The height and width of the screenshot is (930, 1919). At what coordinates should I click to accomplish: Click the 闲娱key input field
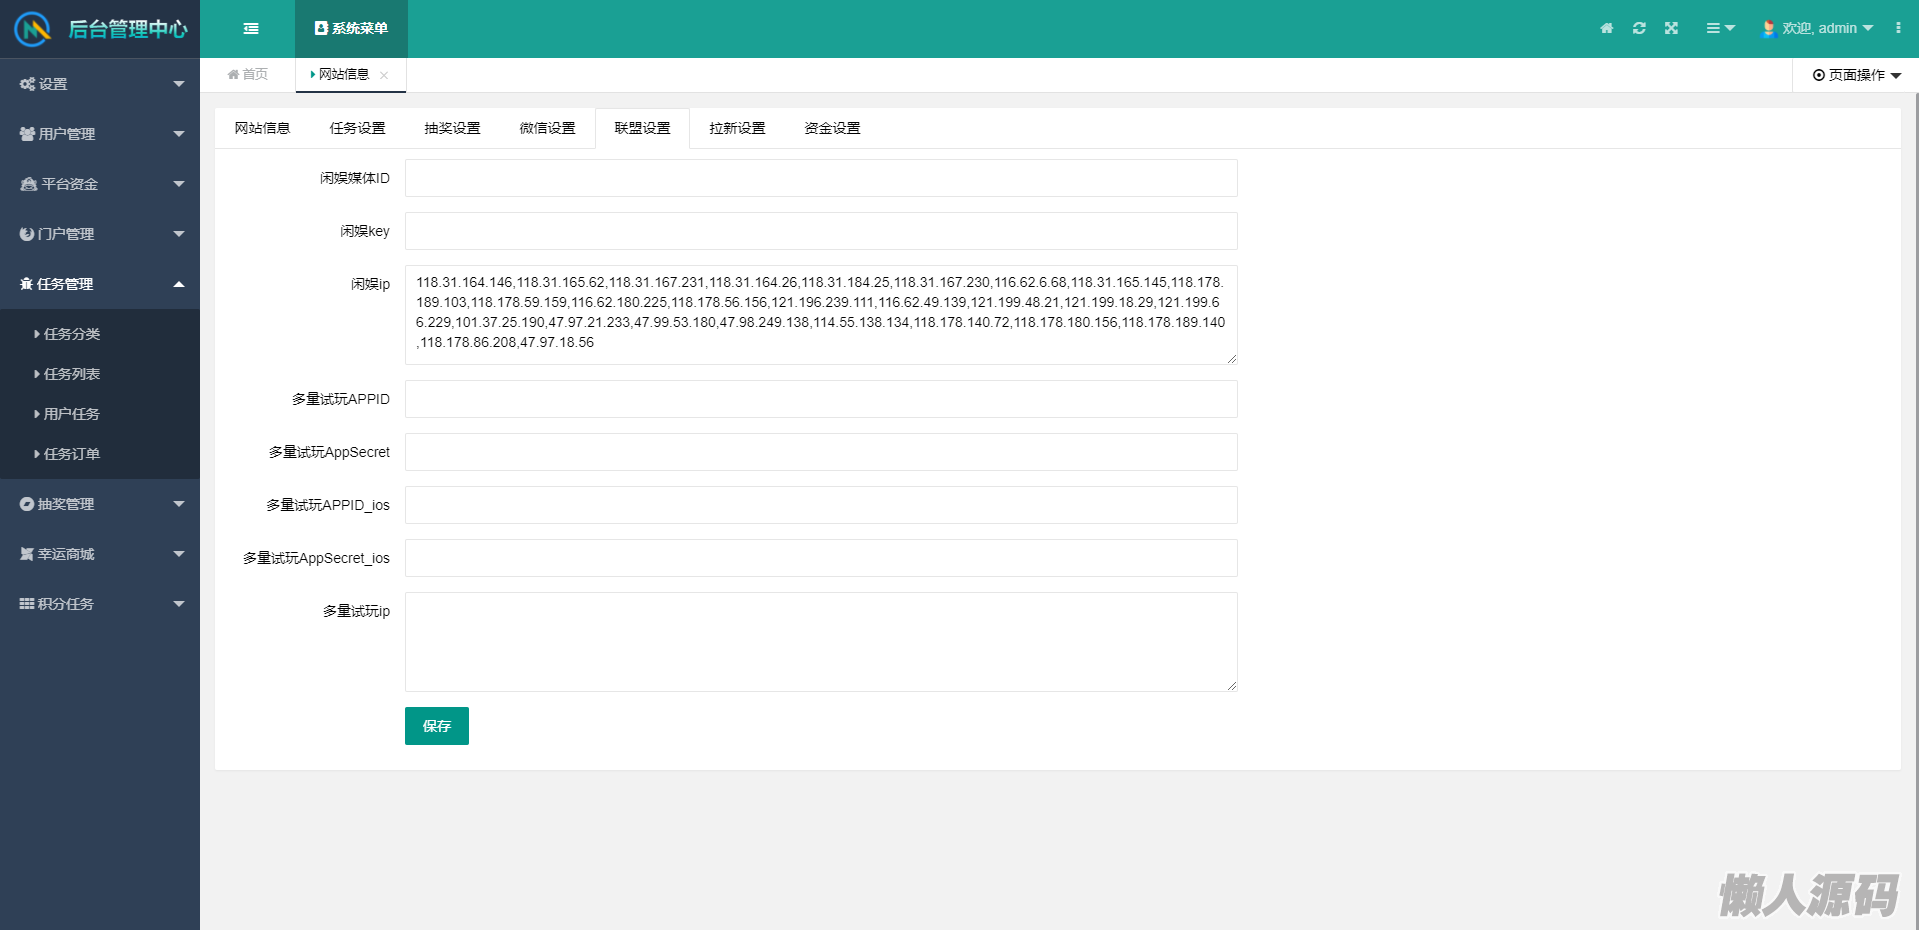tap(821, 231)
